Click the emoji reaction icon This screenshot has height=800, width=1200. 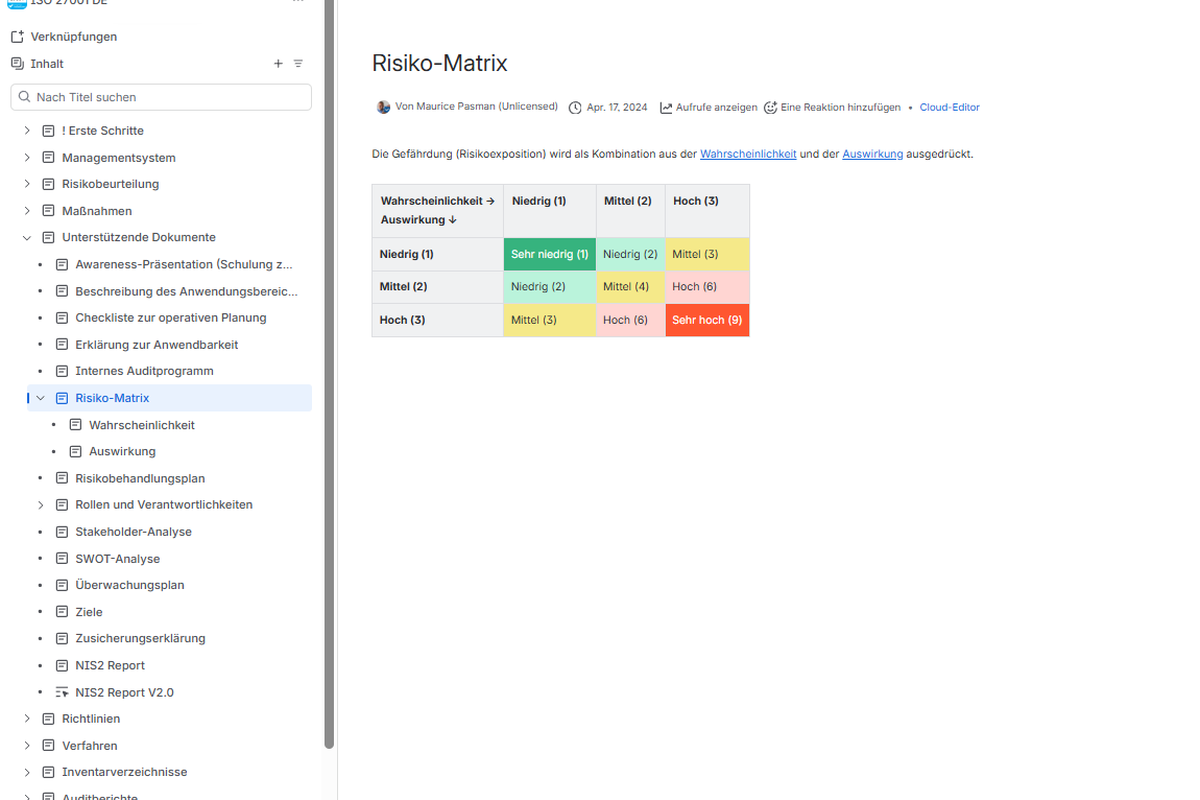pos(770,108)
